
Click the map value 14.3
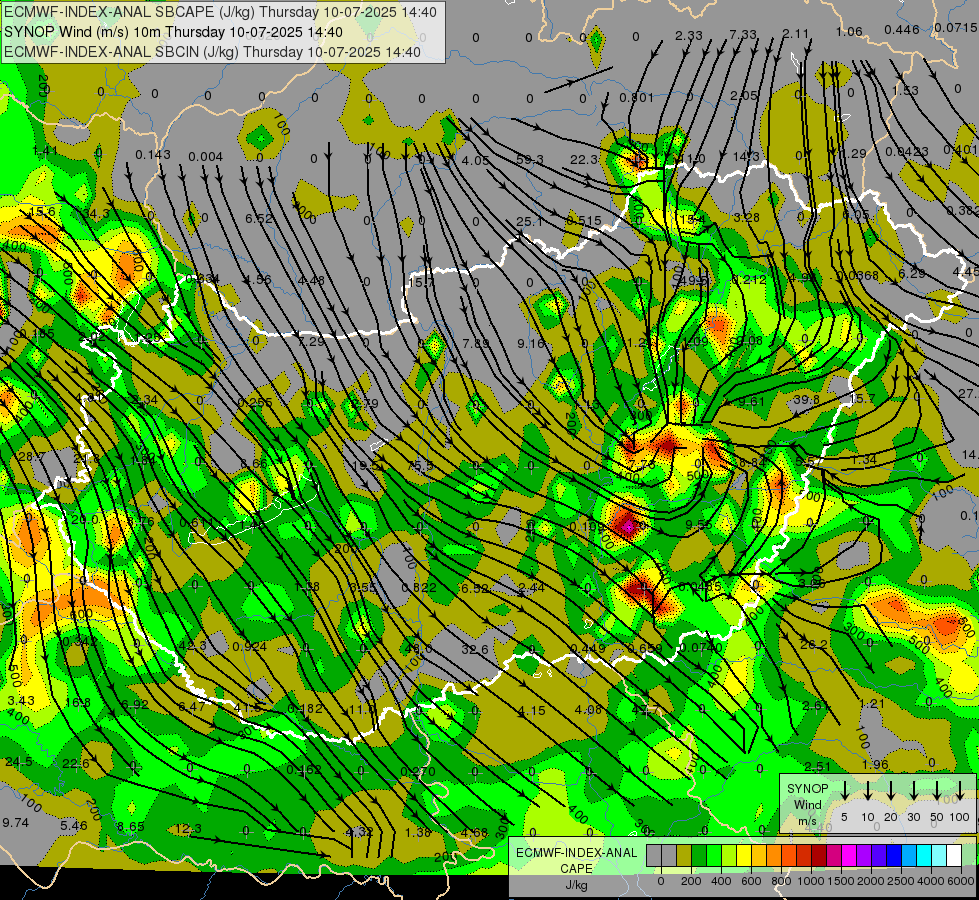tap(746, 157)
